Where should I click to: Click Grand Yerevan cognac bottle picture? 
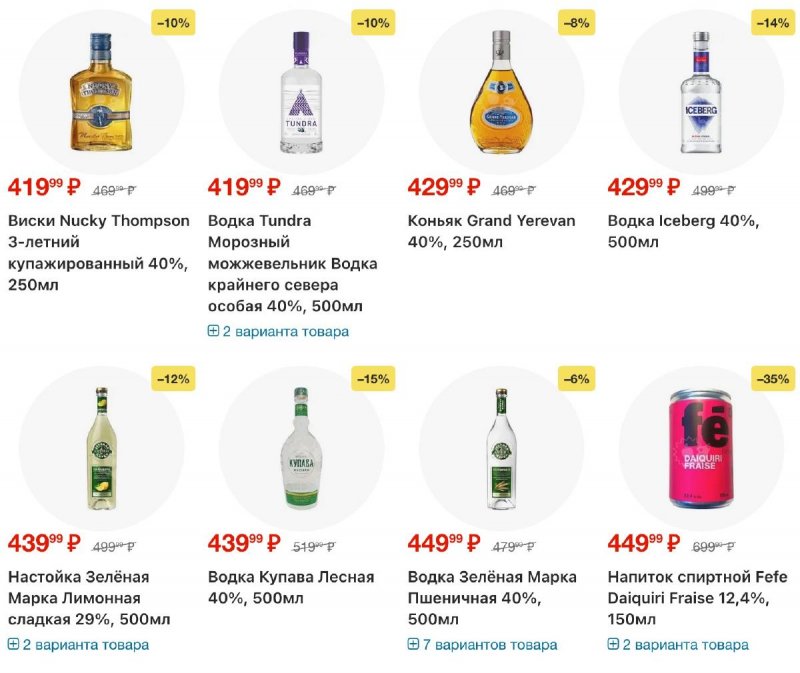click(x=501, y=92)
